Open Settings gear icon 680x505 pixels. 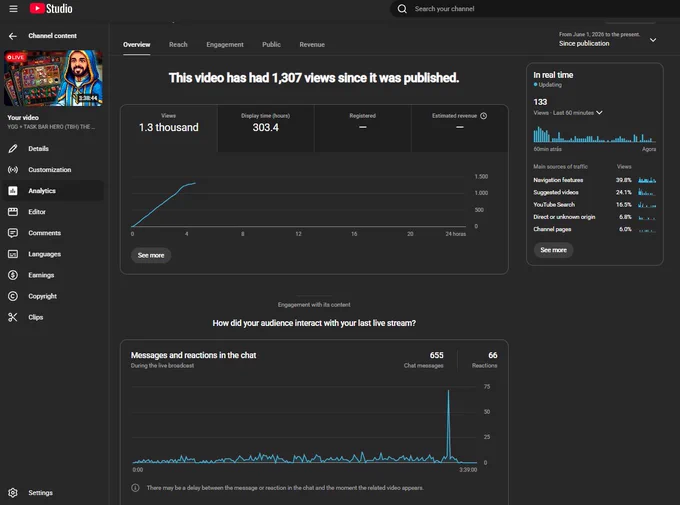(13, 493)
